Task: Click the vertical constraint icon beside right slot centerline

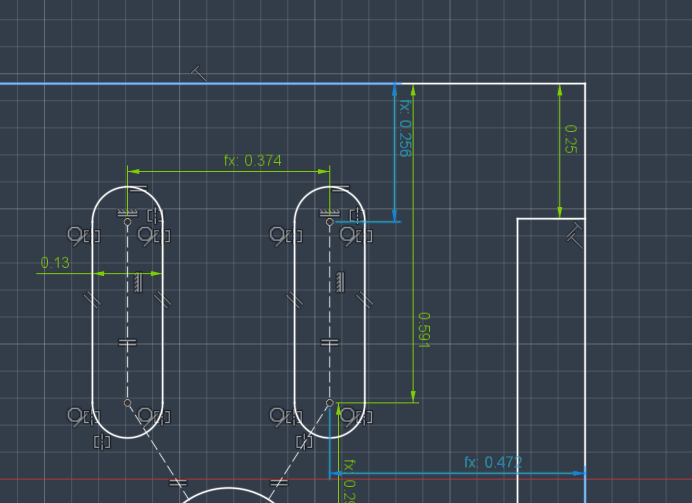Action: point(340,282)
